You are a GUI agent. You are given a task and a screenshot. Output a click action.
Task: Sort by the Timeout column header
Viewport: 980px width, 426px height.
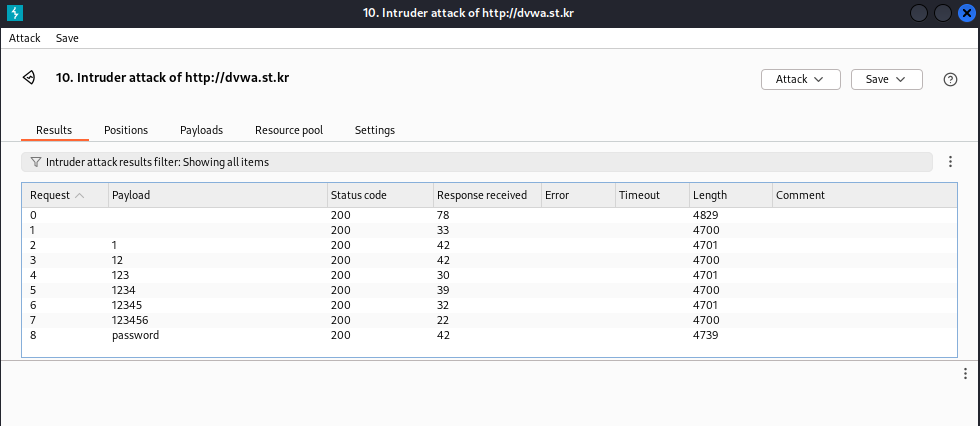coord(652,196)
